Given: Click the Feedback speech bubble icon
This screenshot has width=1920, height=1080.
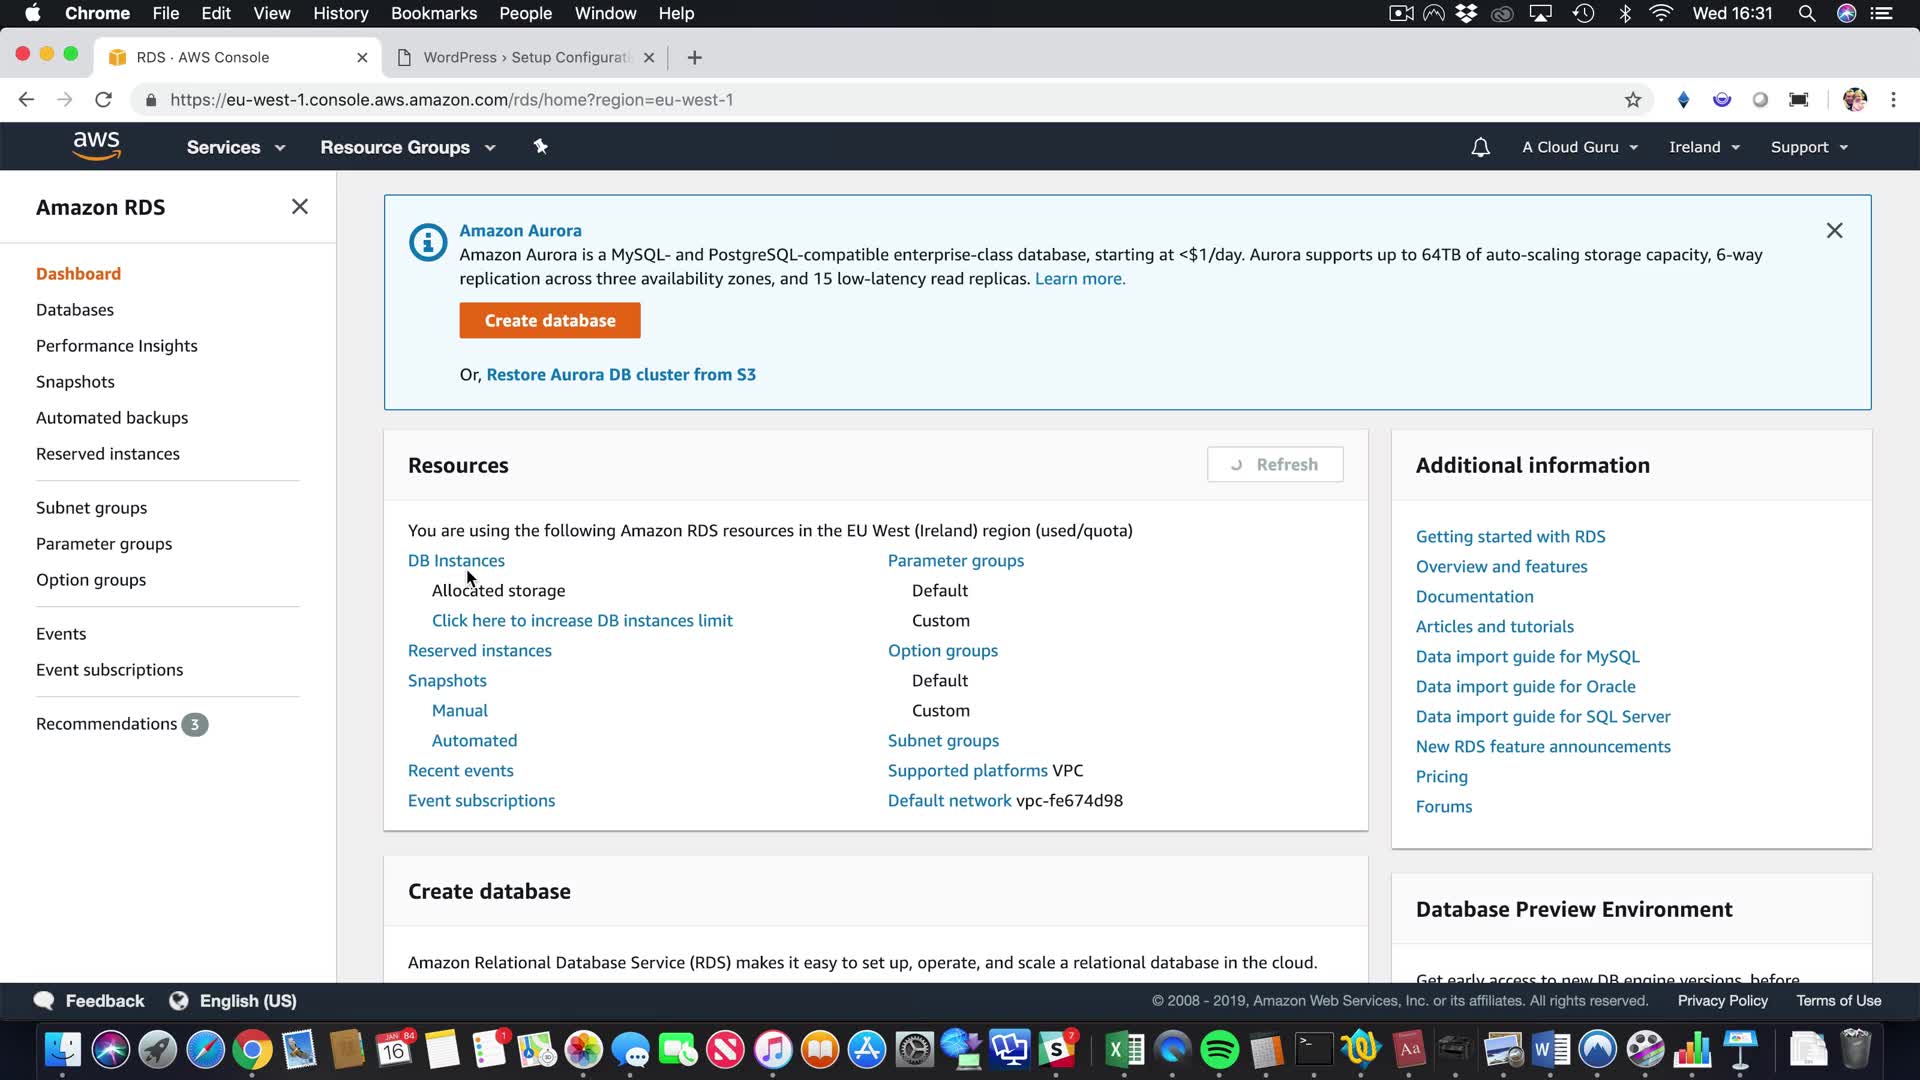Looking at the screenshot, I should pos(44,1001).
